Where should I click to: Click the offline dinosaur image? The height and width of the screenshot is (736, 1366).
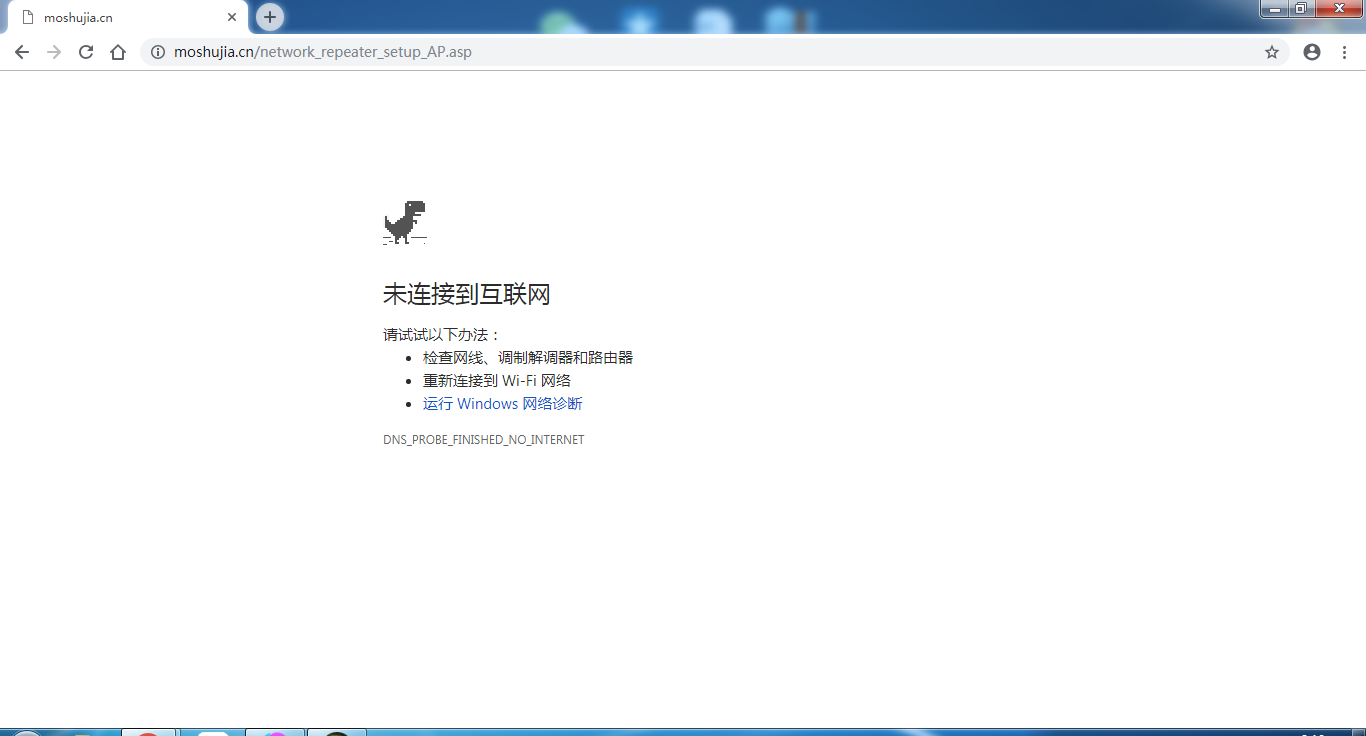pos(405,222)
